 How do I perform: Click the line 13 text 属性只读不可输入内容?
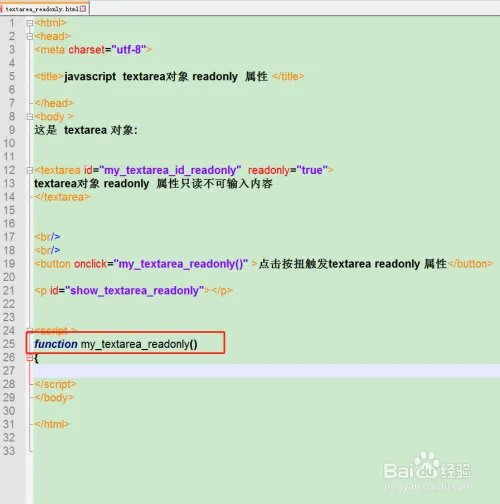[x=214, y=184]
